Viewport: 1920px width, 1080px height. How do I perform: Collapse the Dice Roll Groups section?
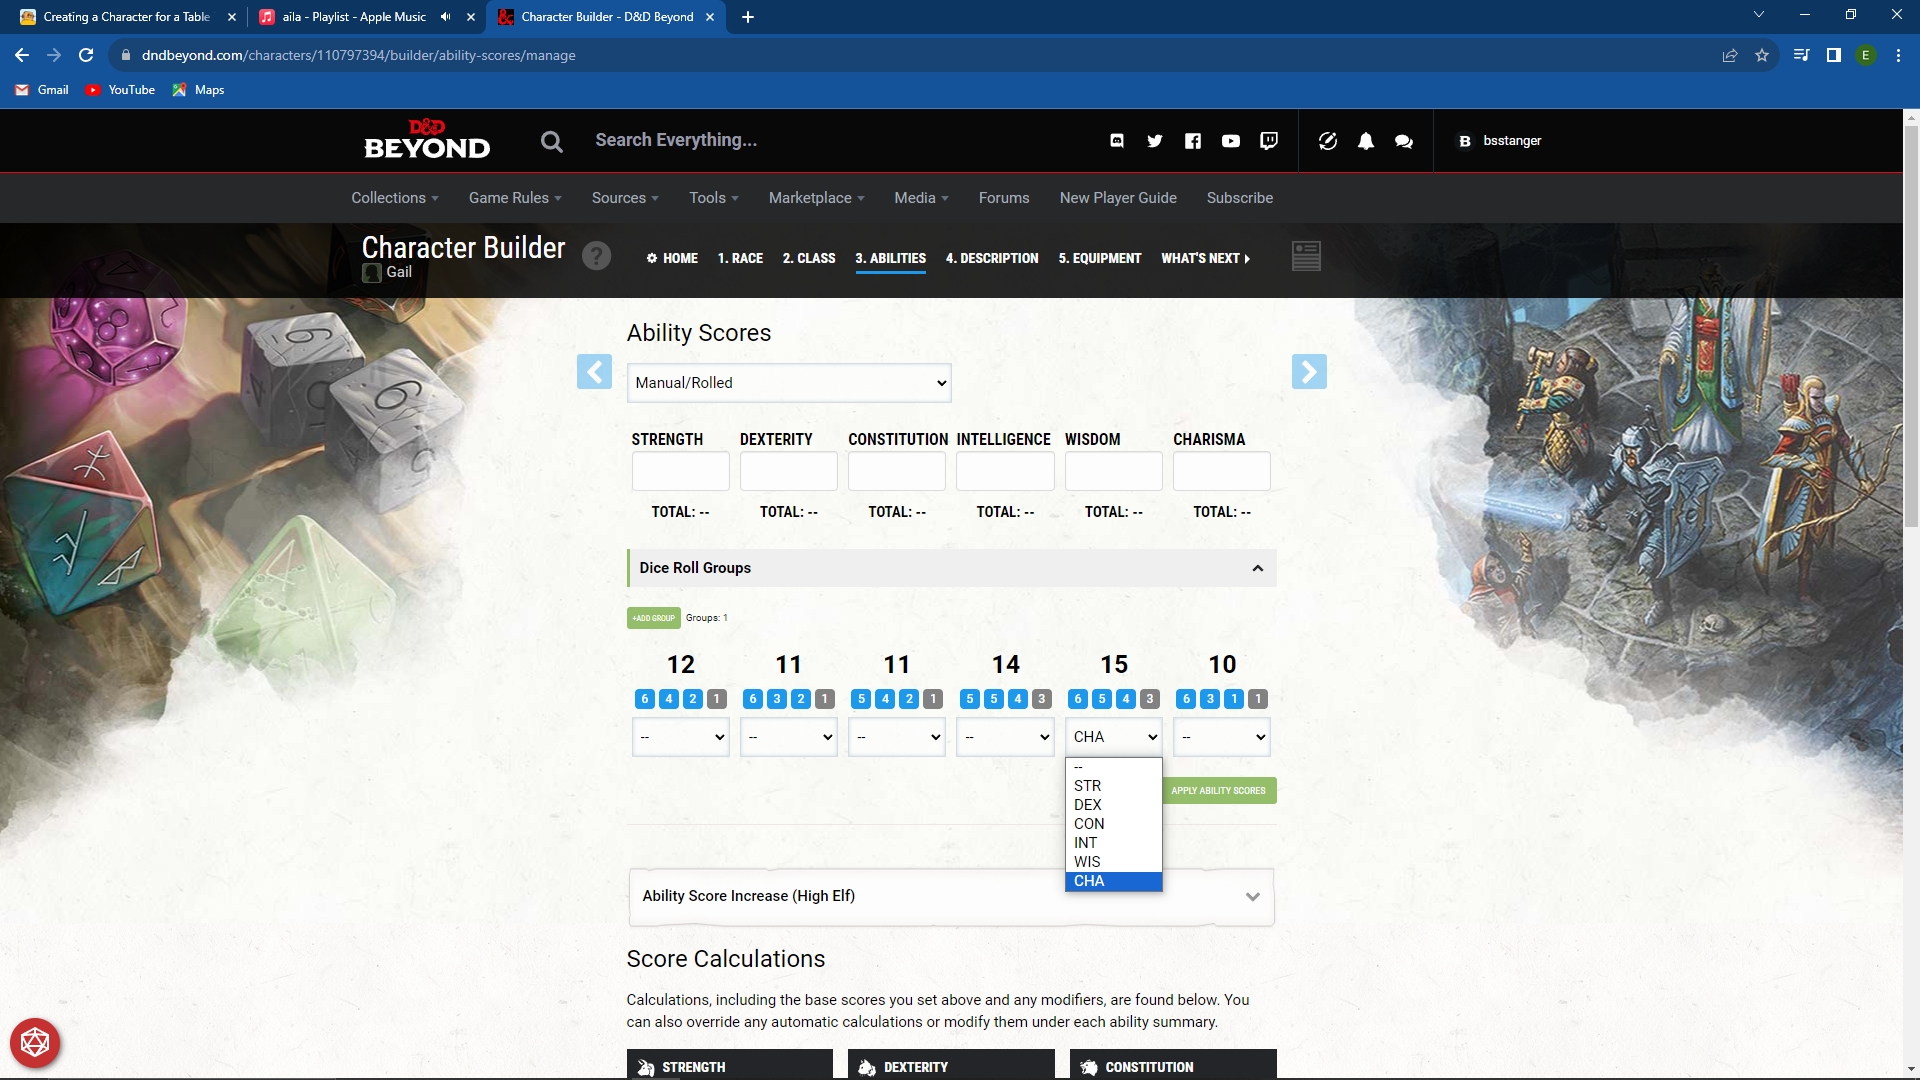(x=1257, y=567)
